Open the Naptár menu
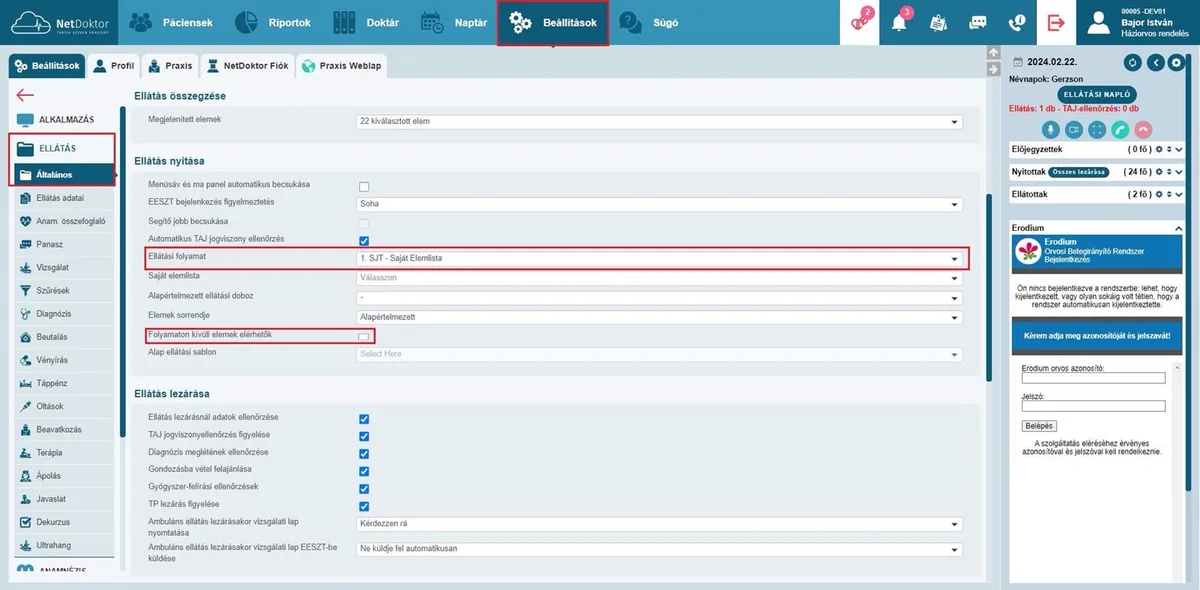Image resolution: width=1200 pixels, height=590 pixels. [x=453, y=22]
